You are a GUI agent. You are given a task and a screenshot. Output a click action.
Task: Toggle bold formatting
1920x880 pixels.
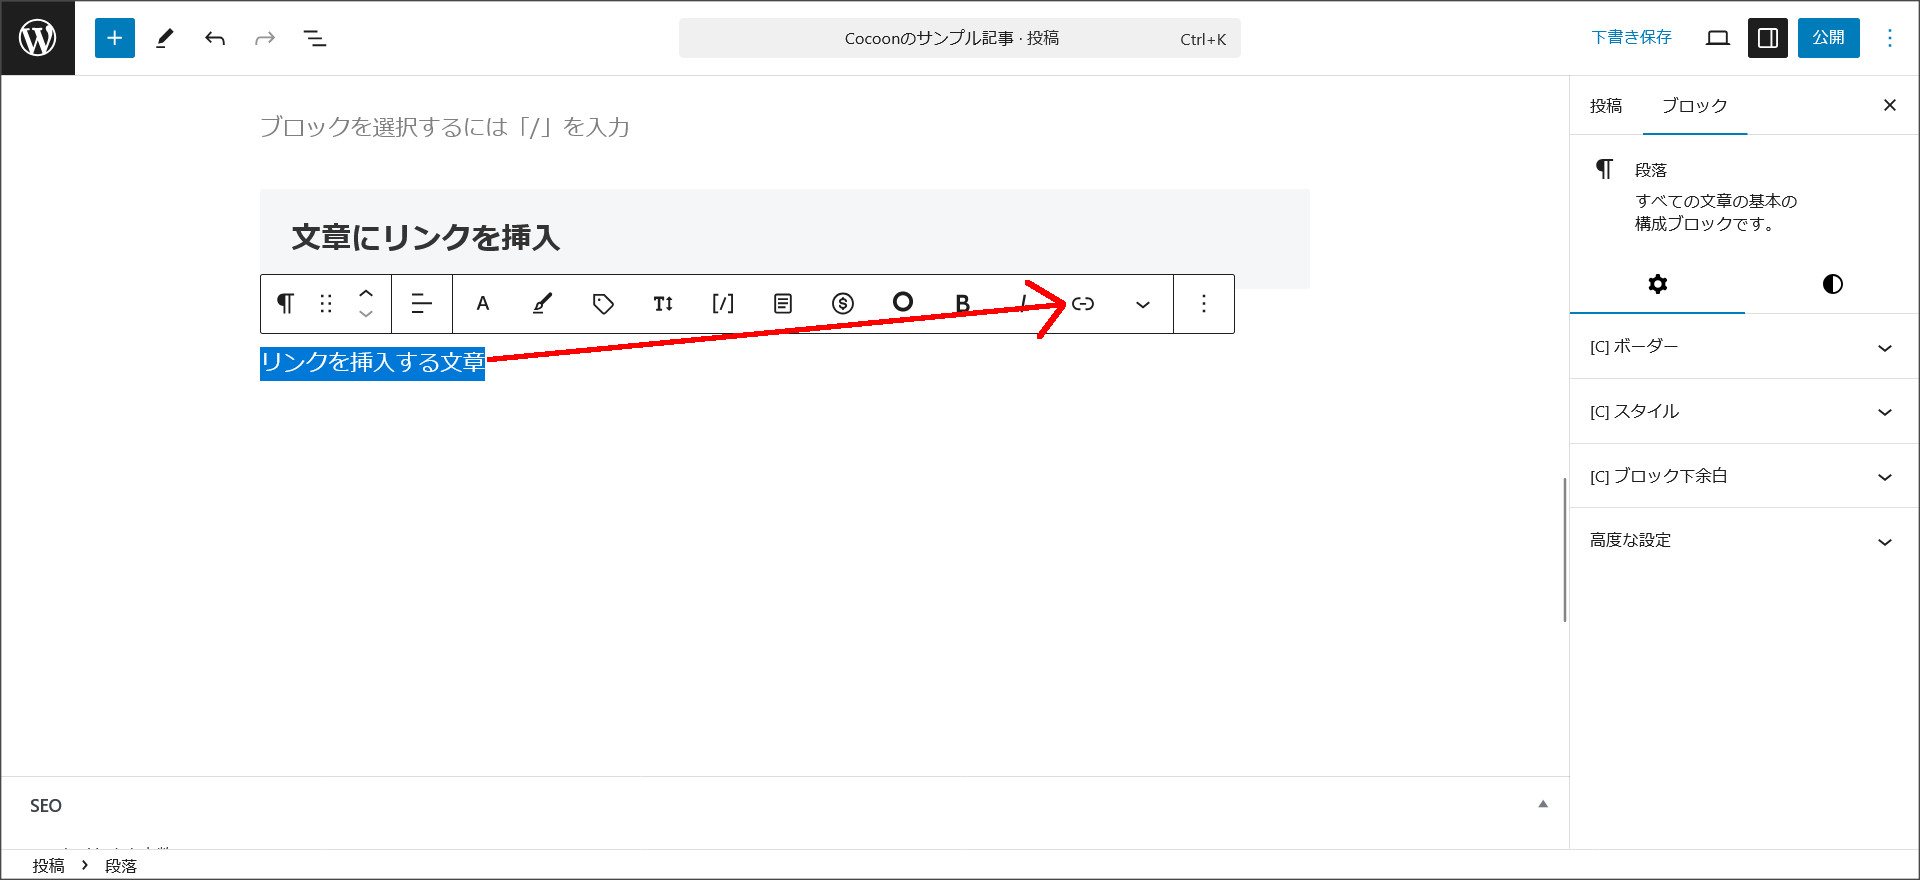962,304
